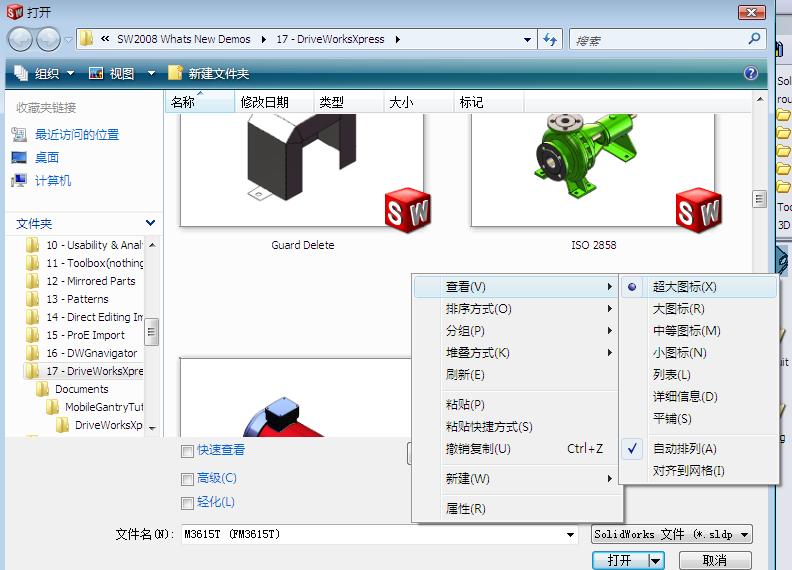Open the 组织 dropdown arrow

tap(70, 73)
